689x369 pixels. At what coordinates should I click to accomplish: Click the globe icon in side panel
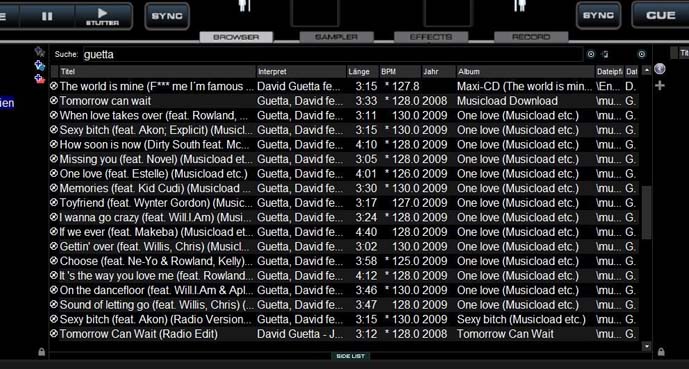pyautogui.click(x=660, y=69)
